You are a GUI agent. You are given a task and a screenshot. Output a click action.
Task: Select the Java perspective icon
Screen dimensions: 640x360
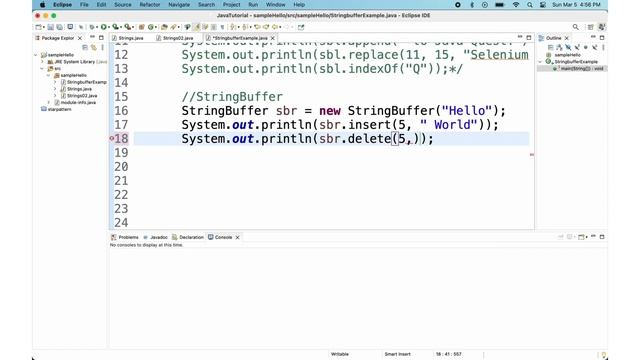point(601,27)
